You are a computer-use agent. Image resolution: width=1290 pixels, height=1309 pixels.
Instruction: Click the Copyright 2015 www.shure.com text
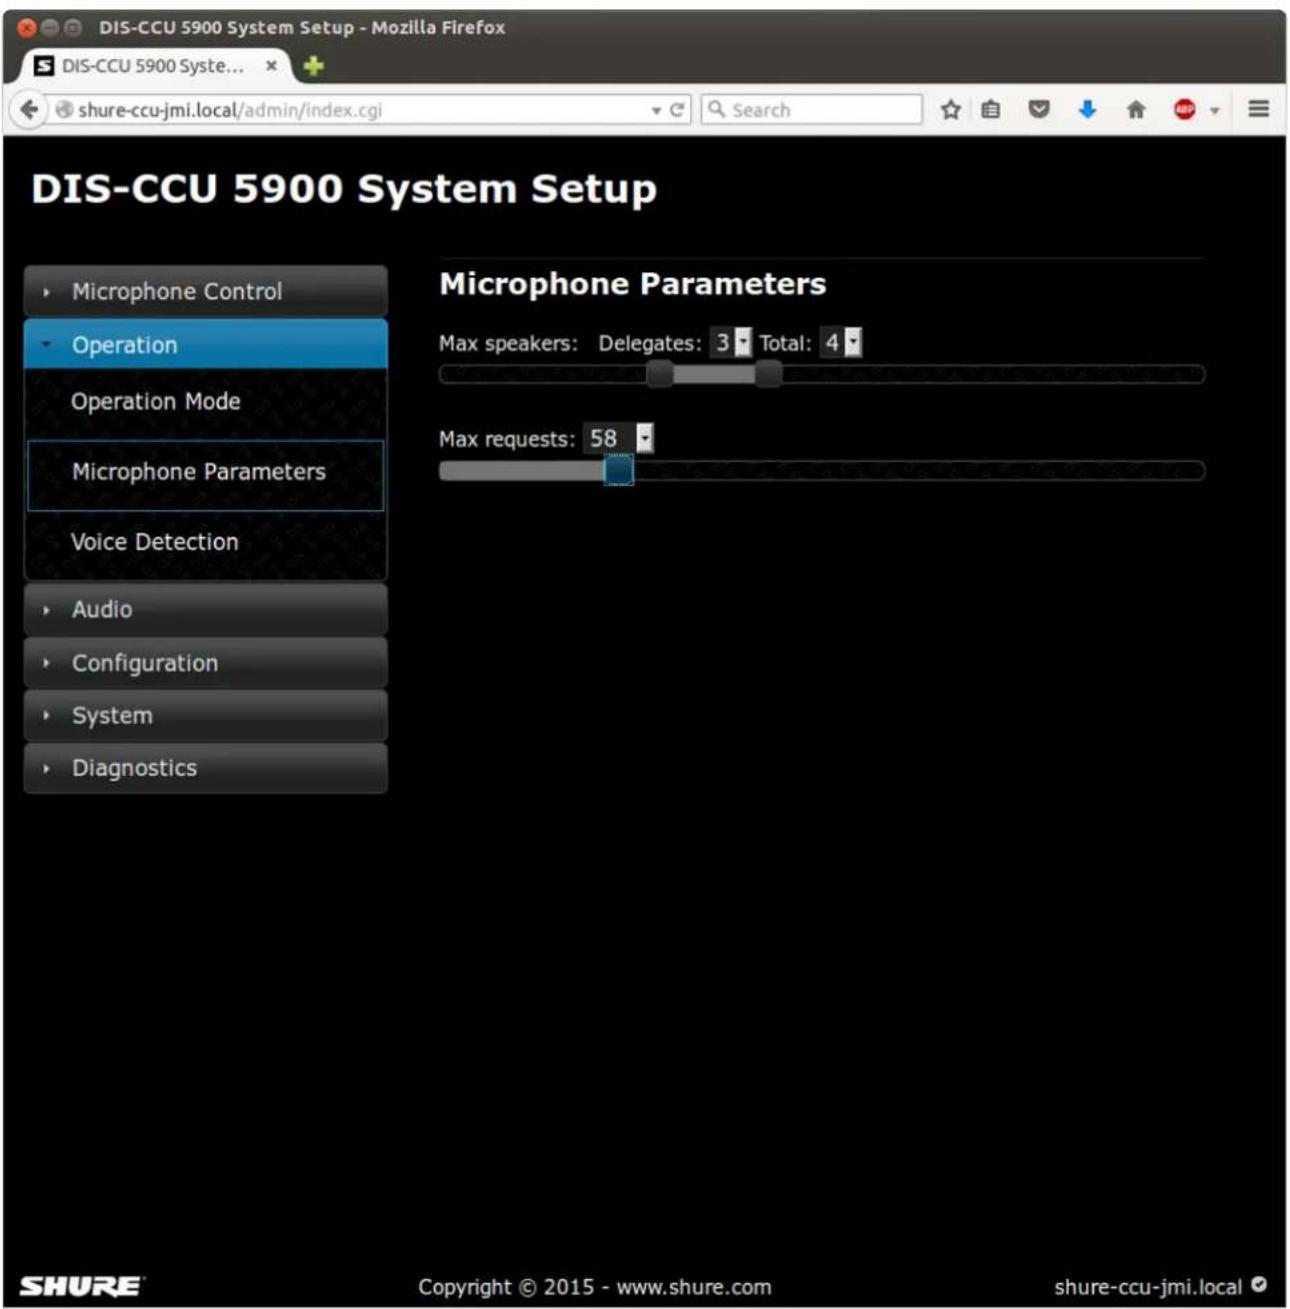pyautogui.click(x=594, y=1287)
